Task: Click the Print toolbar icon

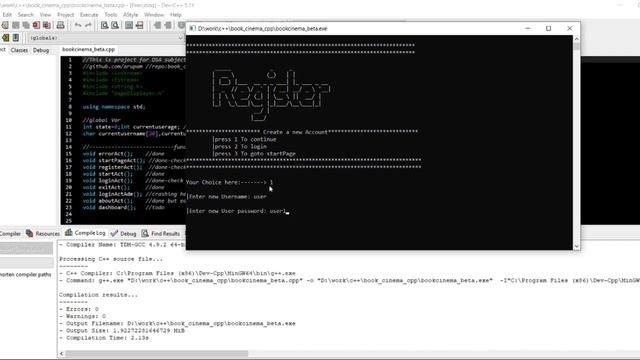Action: 60,25
